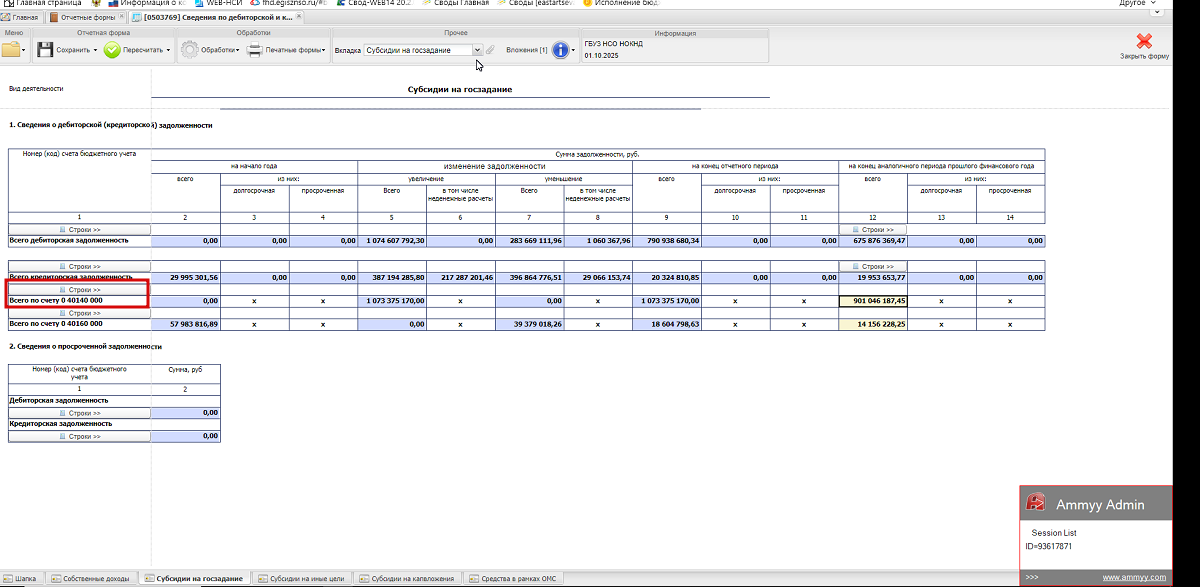The height and width of the screenshot is (587, 1200).
Task: Expand Строки above Всего кредиторская задолженность
Action: pyautogui.click(x=79, y=266)
